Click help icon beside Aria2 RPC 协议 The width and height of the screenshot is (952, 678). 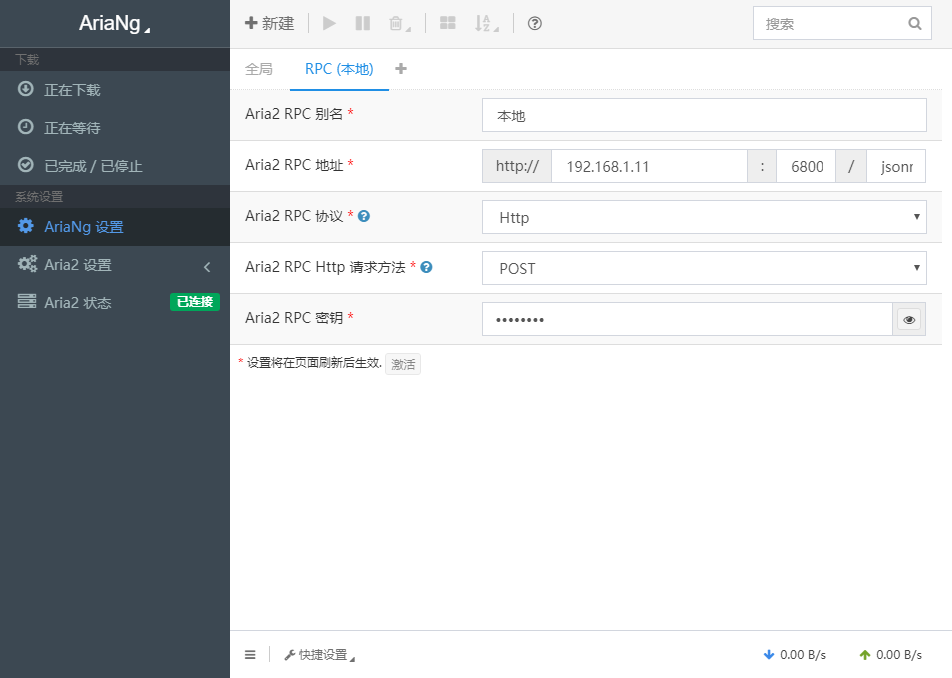pos(364,216)
